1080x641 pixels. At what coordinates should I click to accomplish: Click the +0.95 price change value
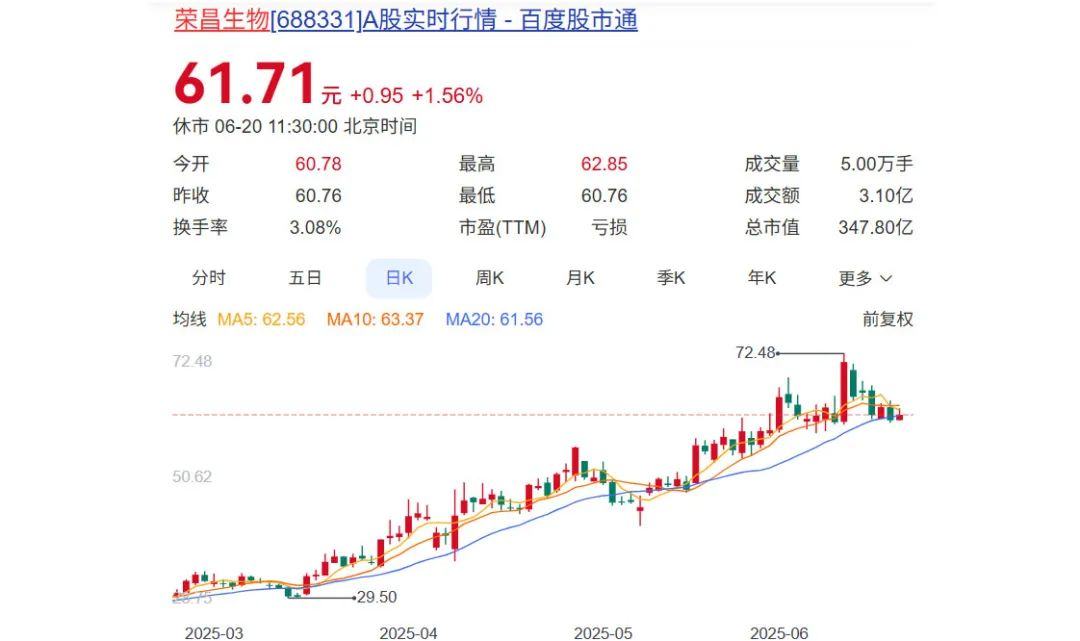tap(376, 96)
